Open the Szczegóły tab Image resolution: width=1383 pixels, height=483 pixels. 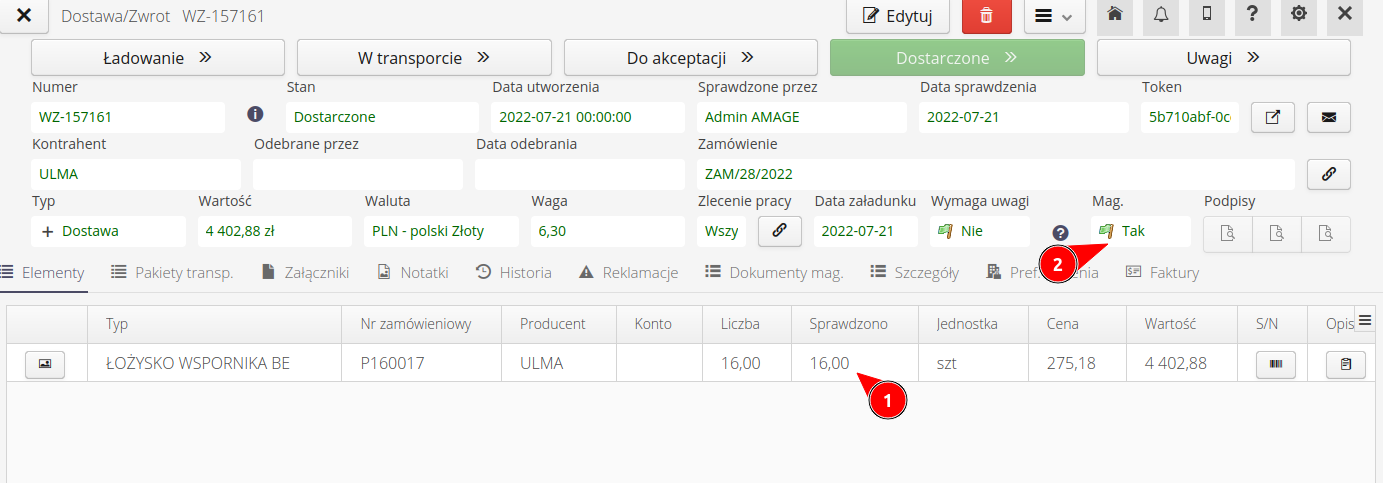coord(915,272)
